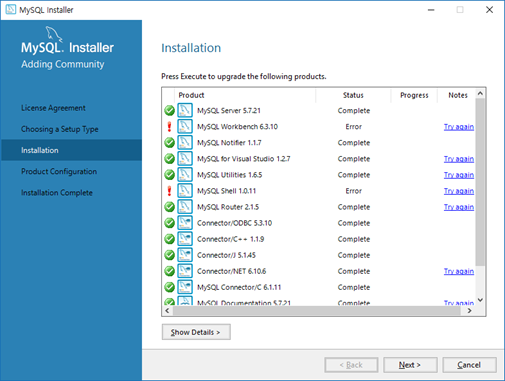Go to Choosing a Setup Type step
The image size is (505, 381).
60,129
